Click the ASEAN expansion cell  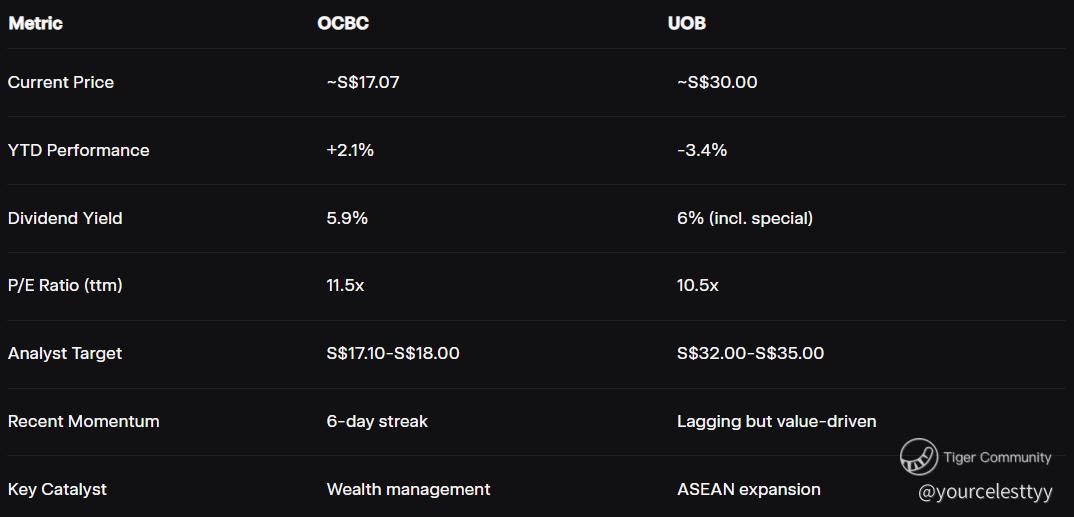748,489
